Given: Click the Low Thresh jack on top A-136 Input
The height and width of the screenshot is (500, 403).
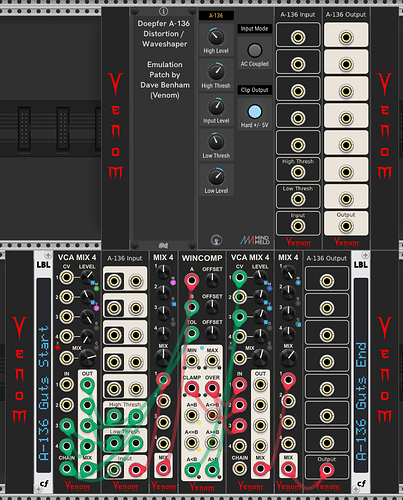Looking at the screenshot, I should point(298,199).
